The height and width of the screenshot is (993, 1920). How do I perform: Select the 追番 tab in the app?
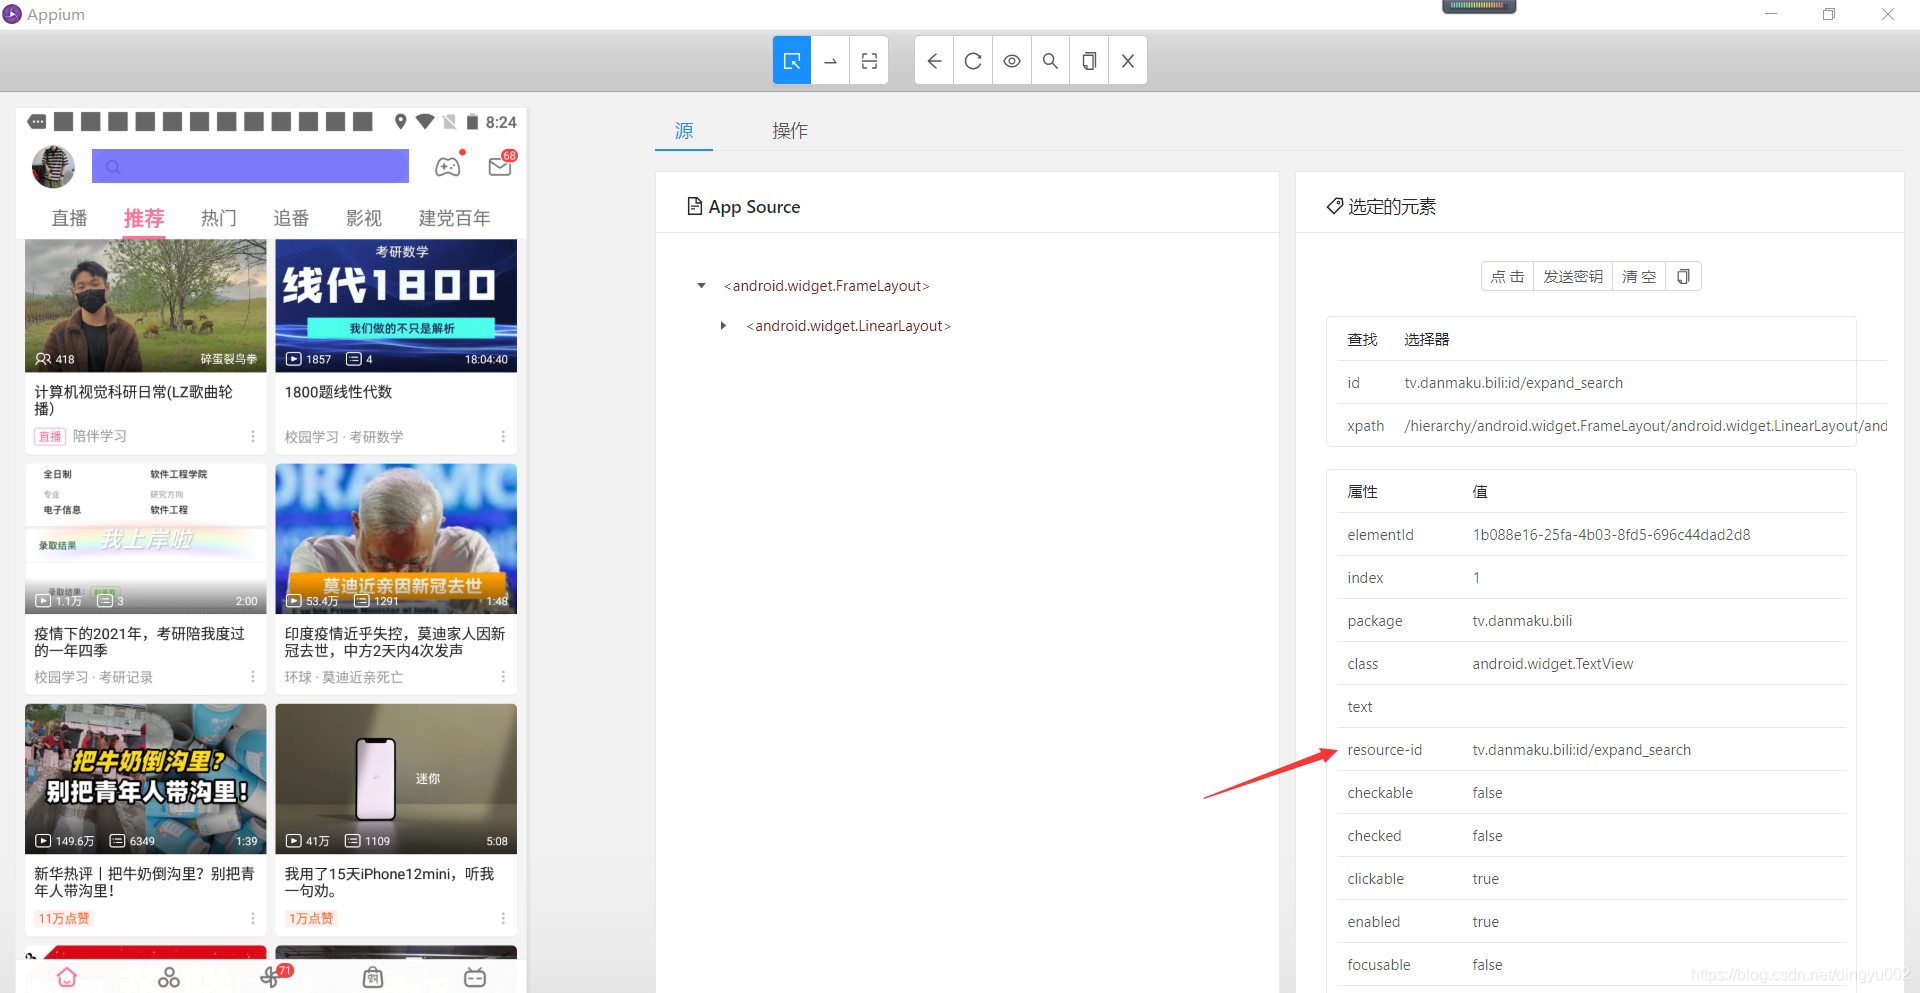click(x=291, y=218)
